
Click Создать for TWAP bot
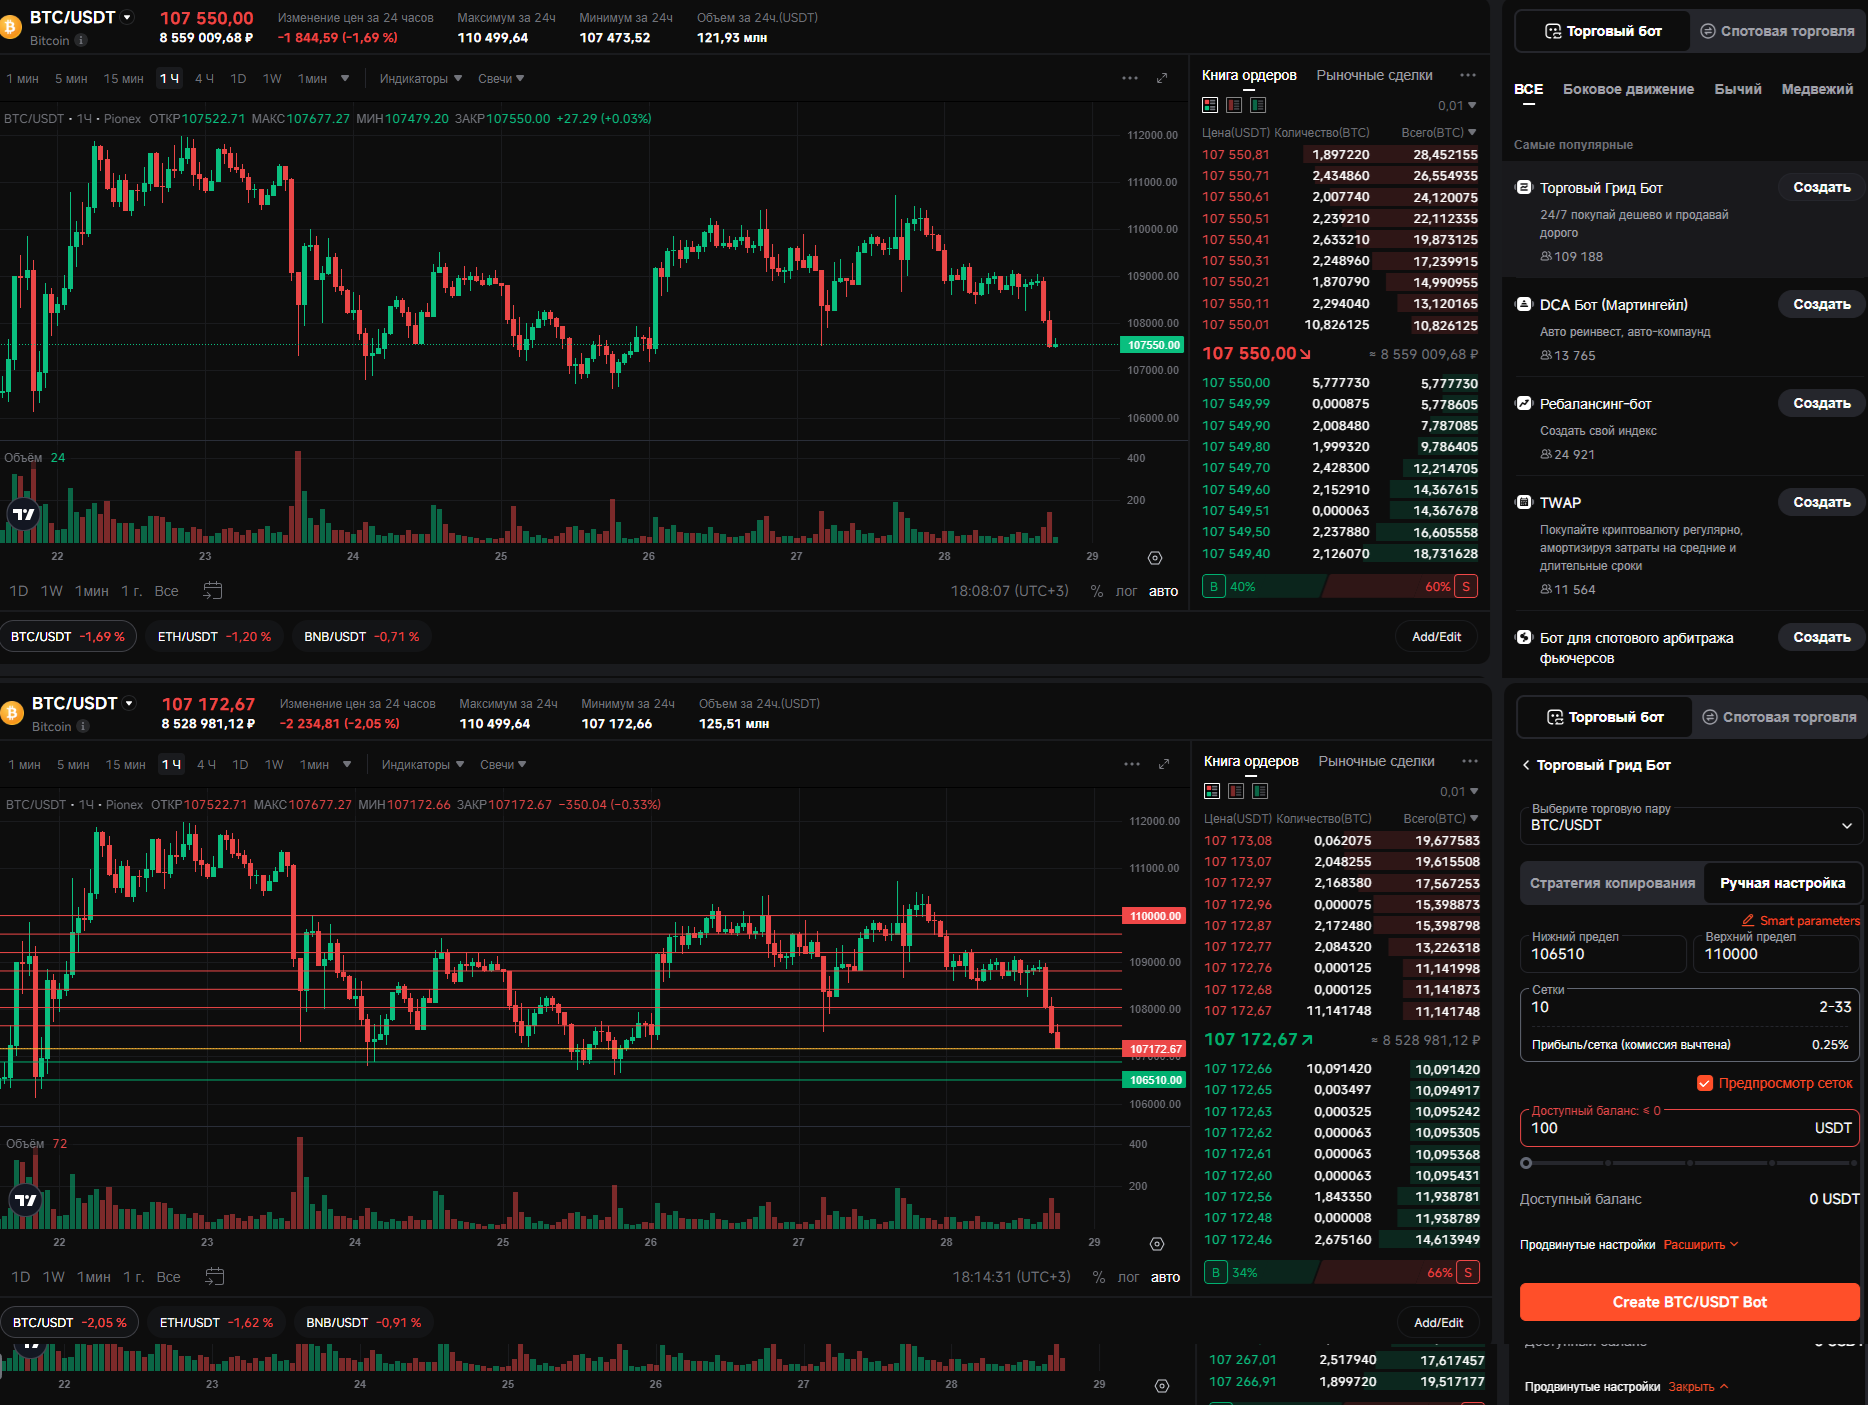(x=1821, y=502)
